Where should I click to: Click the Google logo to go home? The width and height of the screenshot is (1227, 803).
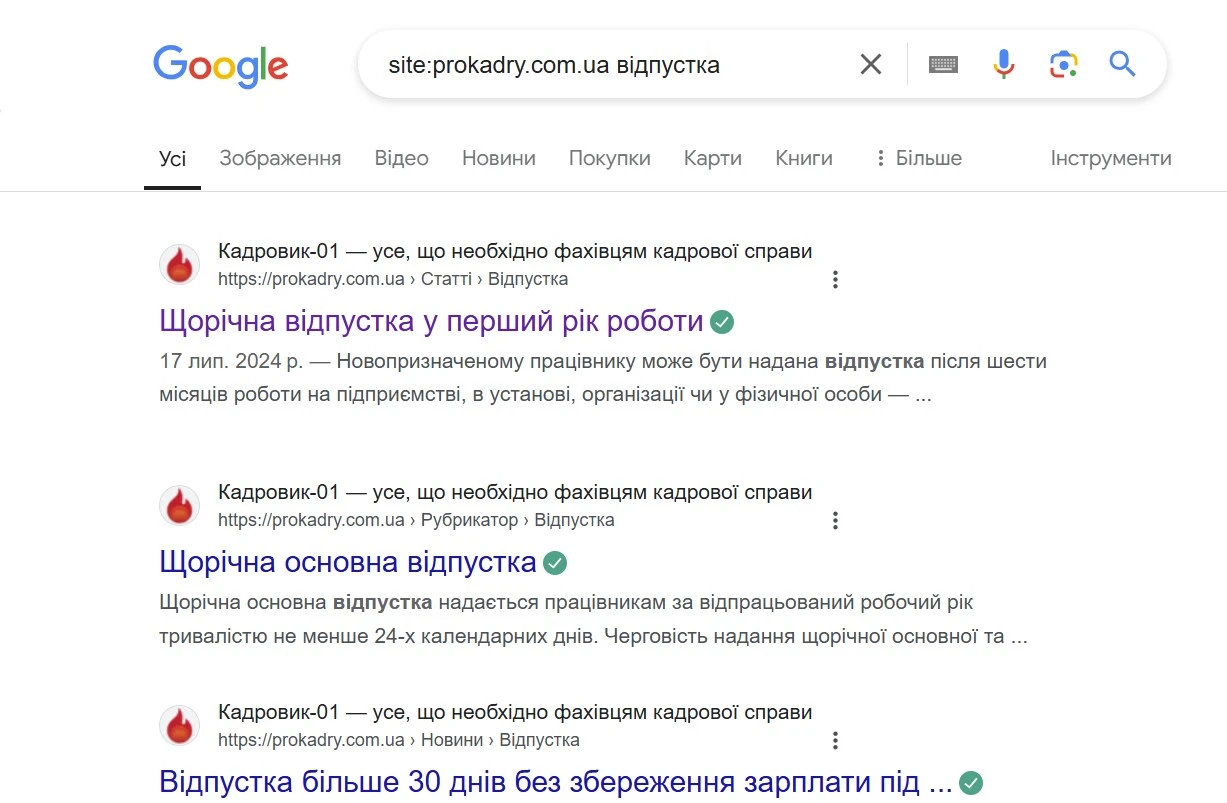coord(220,66)
